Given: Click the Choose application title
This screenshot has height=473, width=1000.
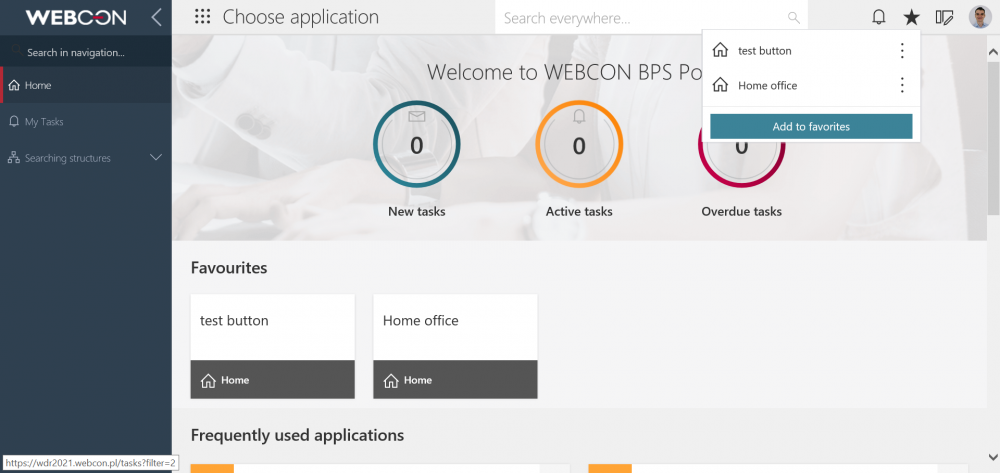Looking at the screenshot, I should [x=300, y=17].
